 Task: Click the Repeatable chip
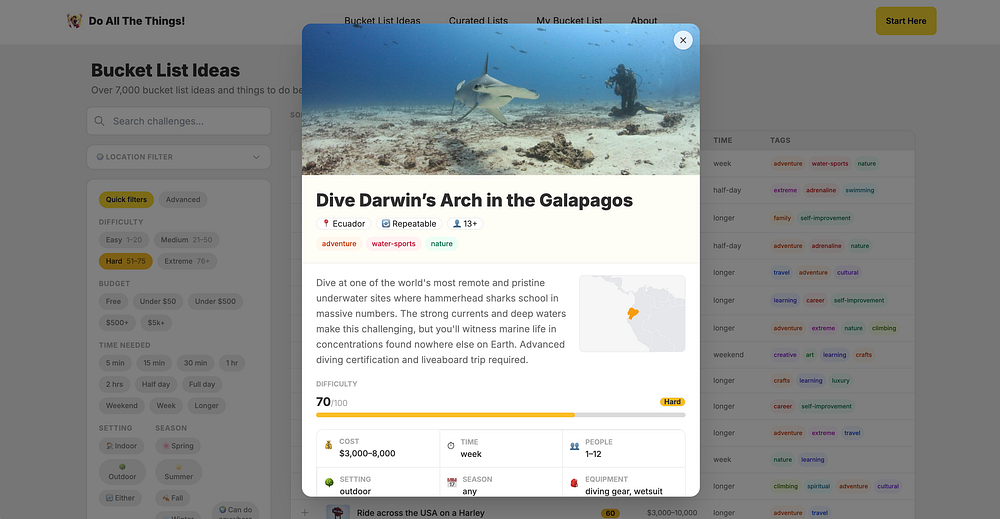click(409, 224)
